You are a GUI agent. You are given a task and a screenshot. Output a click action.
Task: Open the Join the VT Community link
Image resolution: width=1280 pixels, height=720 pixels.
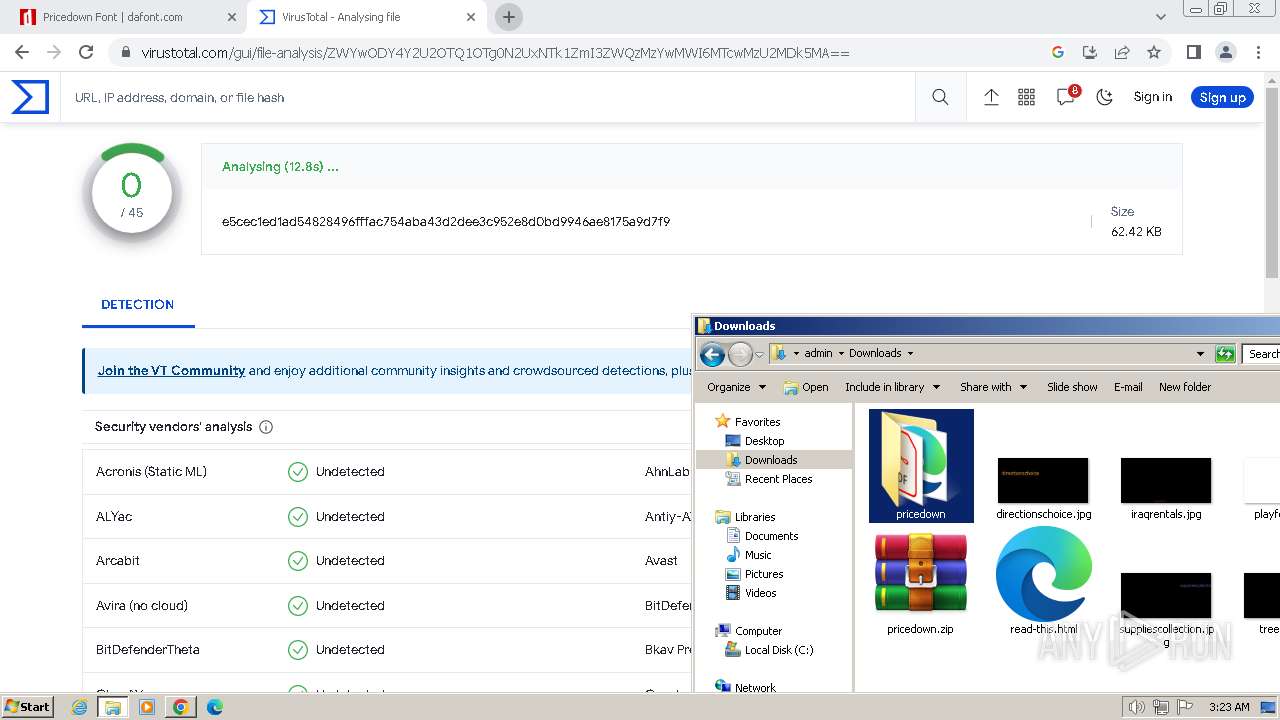click(171, 370)
